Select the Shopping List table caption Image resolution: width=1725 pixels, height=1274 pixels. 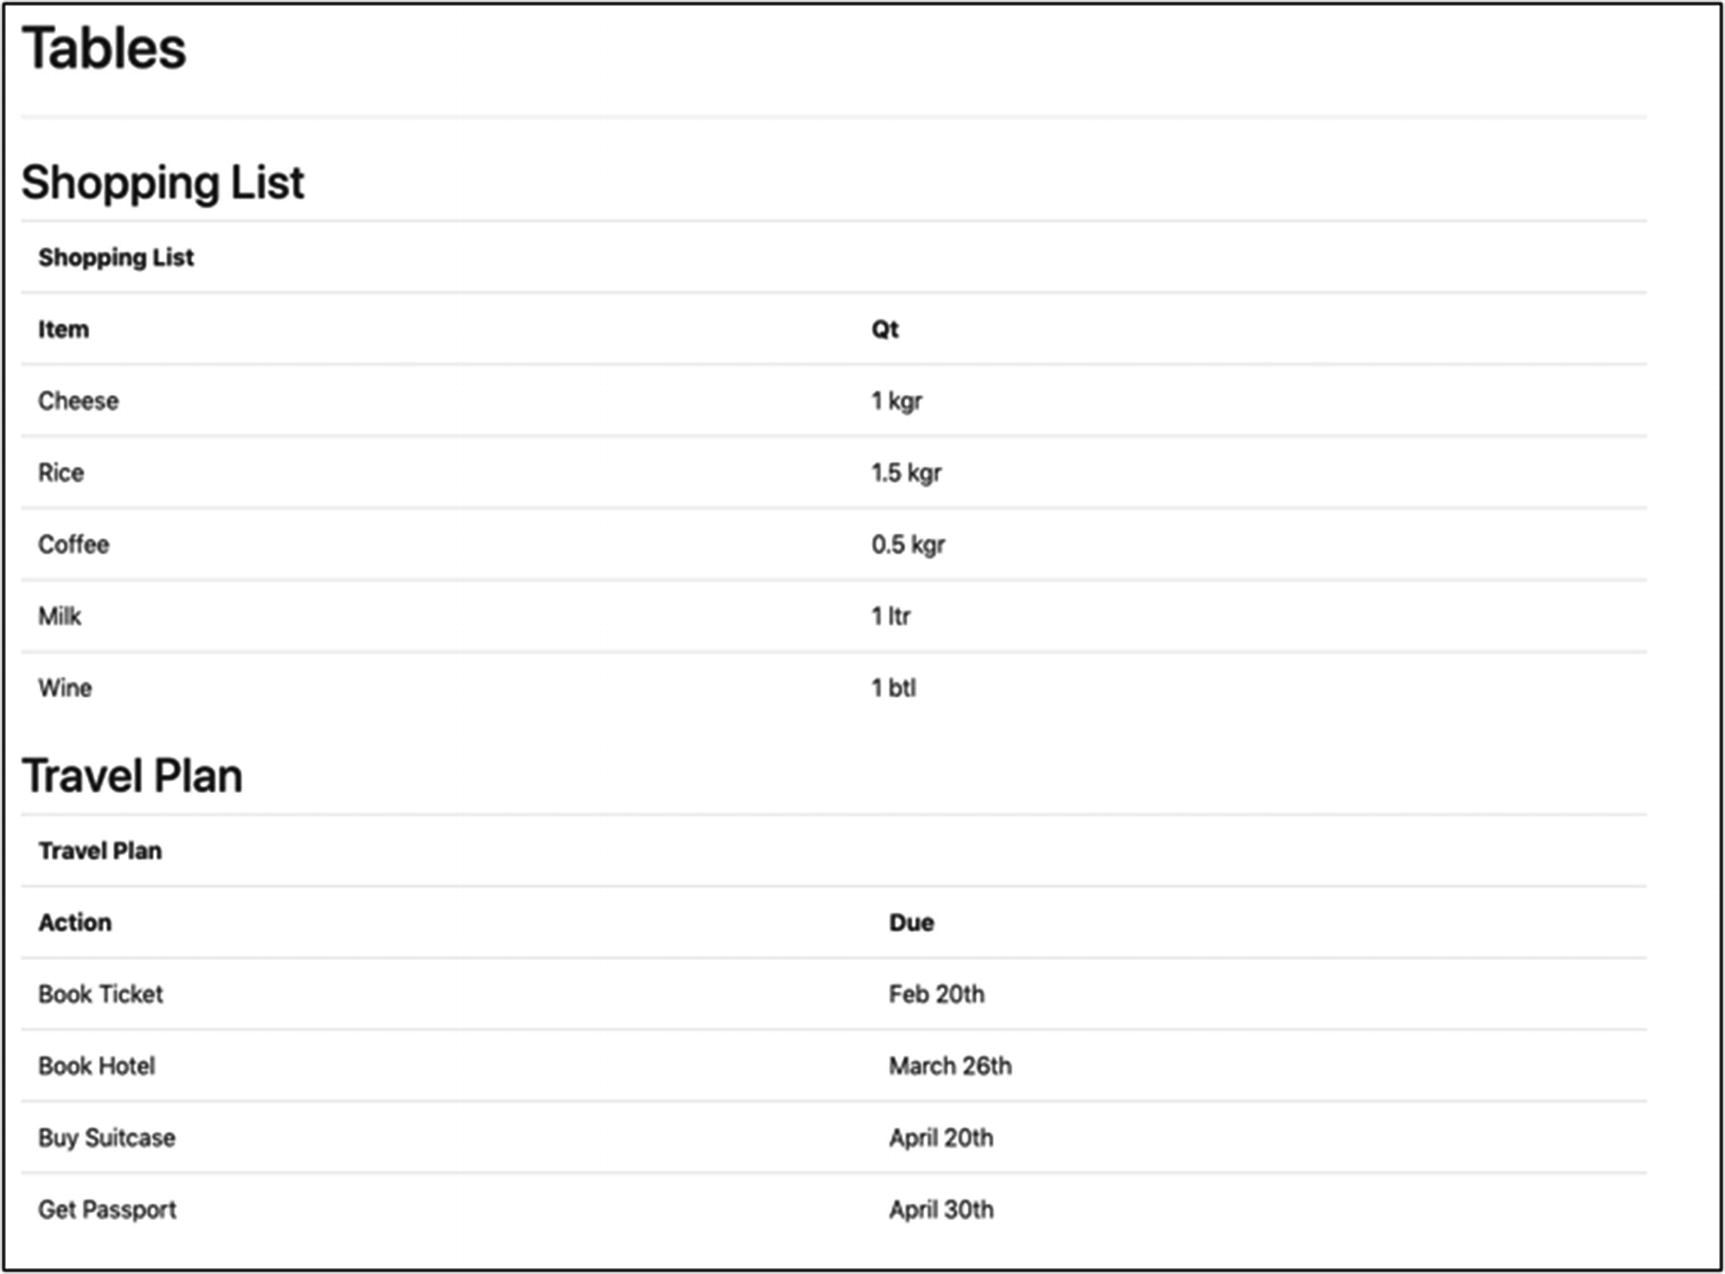(116, 258)
